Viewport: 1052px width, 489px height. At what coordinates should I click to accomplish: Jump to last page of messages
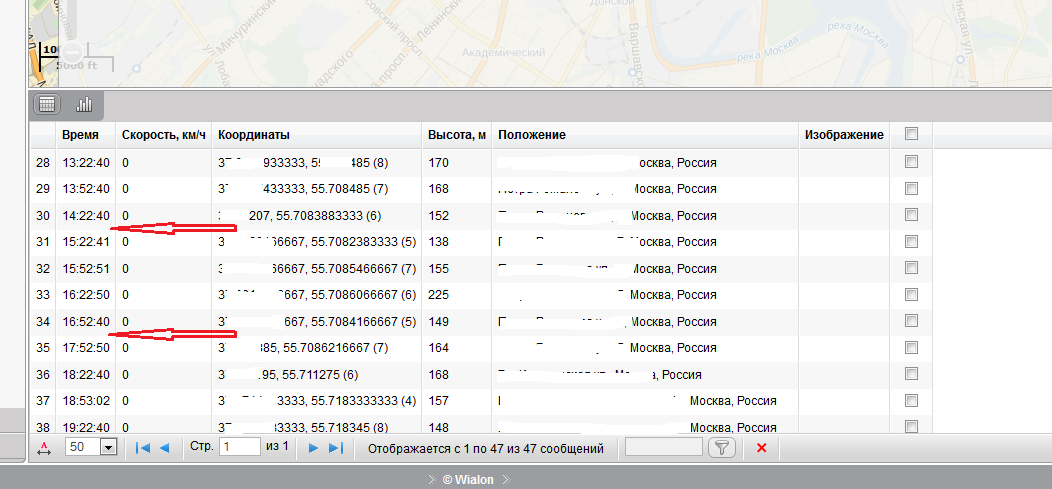click(x=336, y=448)
